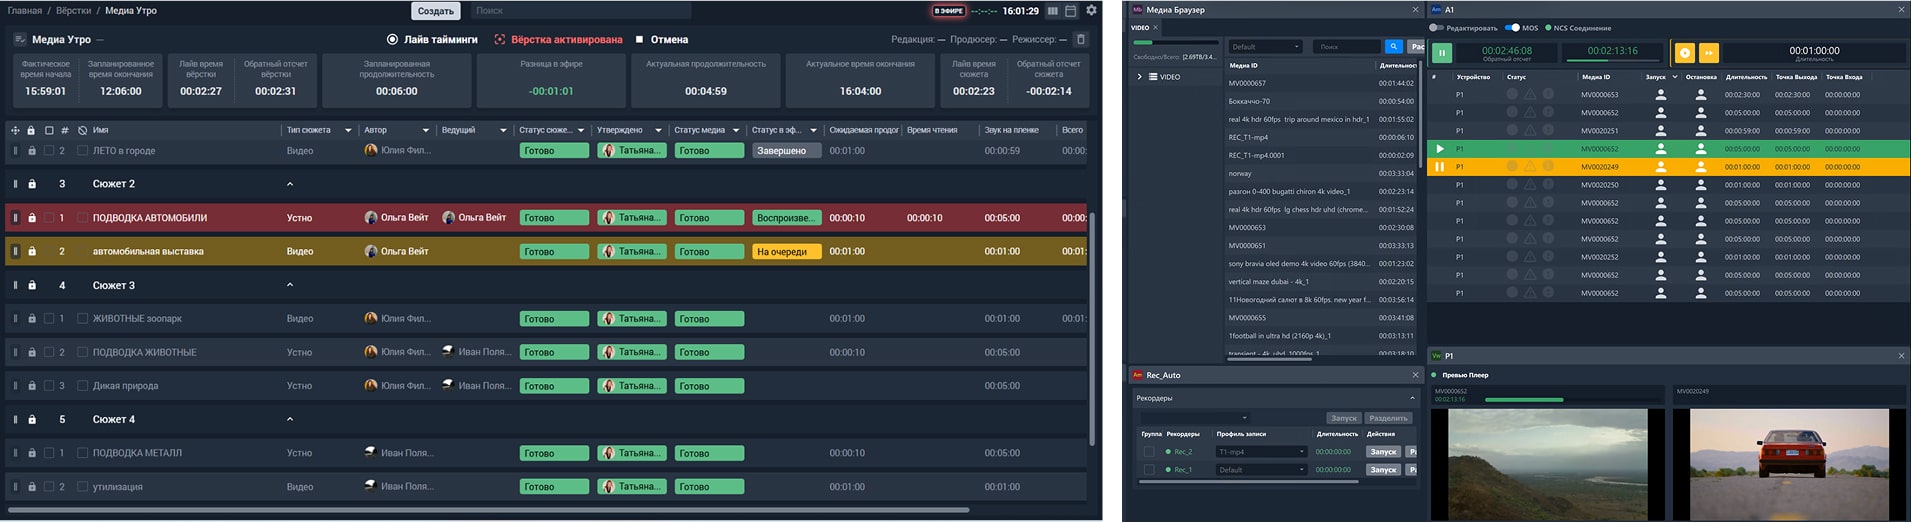The image size is (1920, 524).
Task: Collapse the Сюжет 4 group
Action: click(x=290, y=419)
